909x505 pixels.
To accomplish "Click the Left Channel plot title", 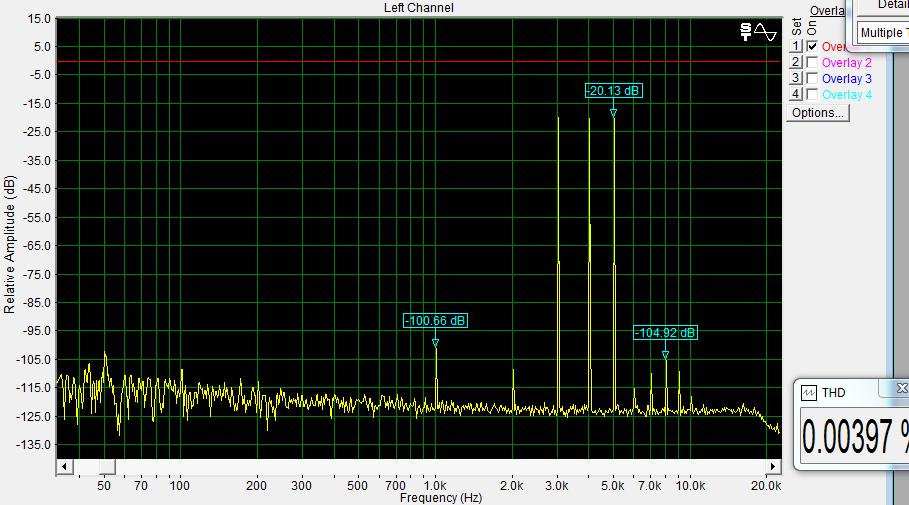I will (419, 8).
